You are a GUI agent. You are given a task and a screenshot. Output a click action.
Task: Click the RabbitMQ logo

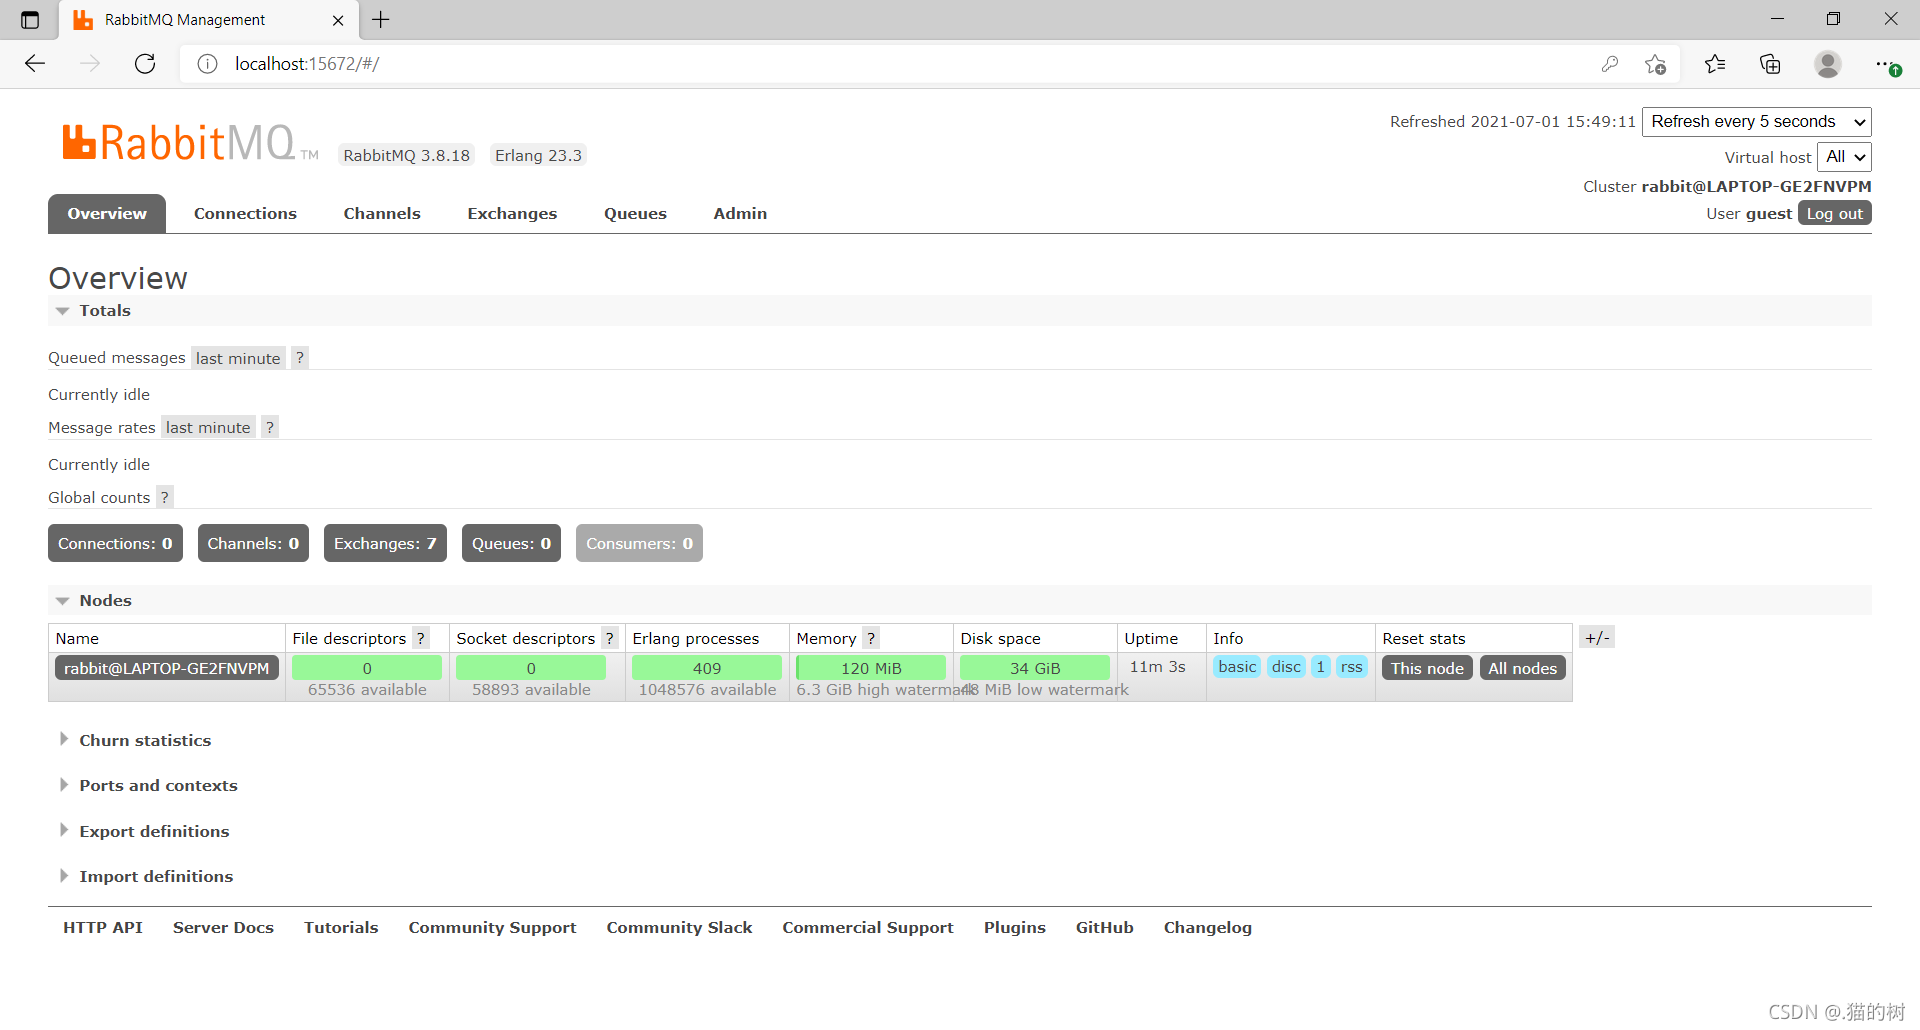click(x=190, y=143)
